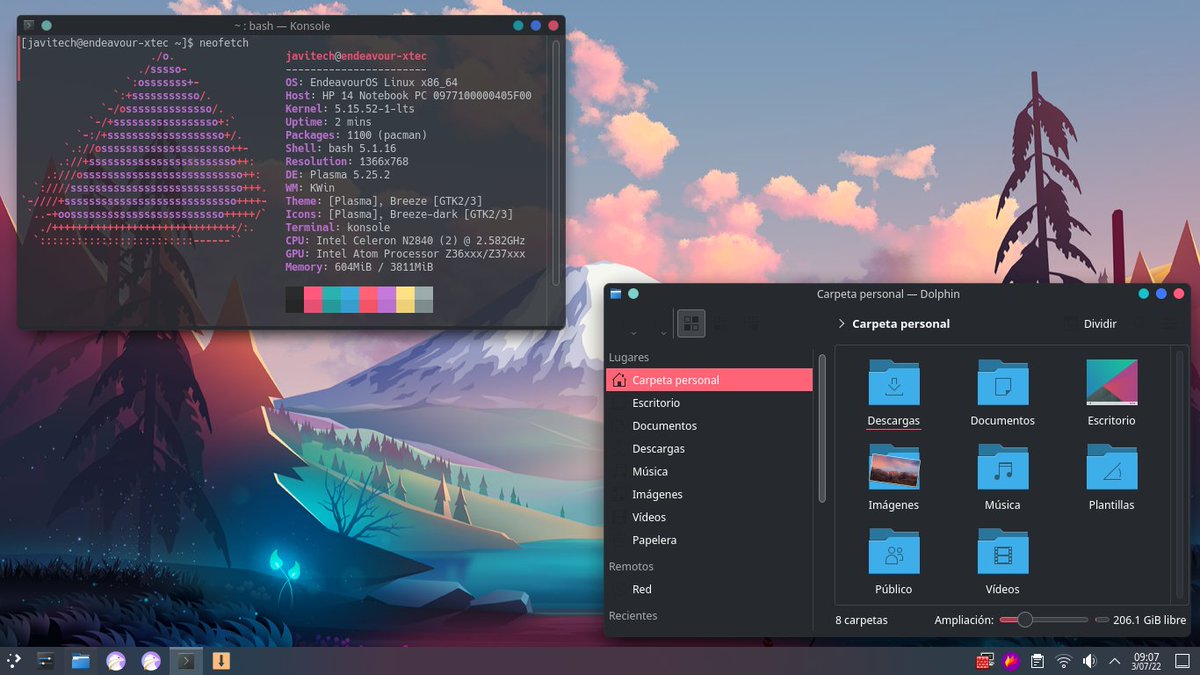The image size is (1200, 675).
Task: Open the firewall icon in the system tray
Action: 984,661
